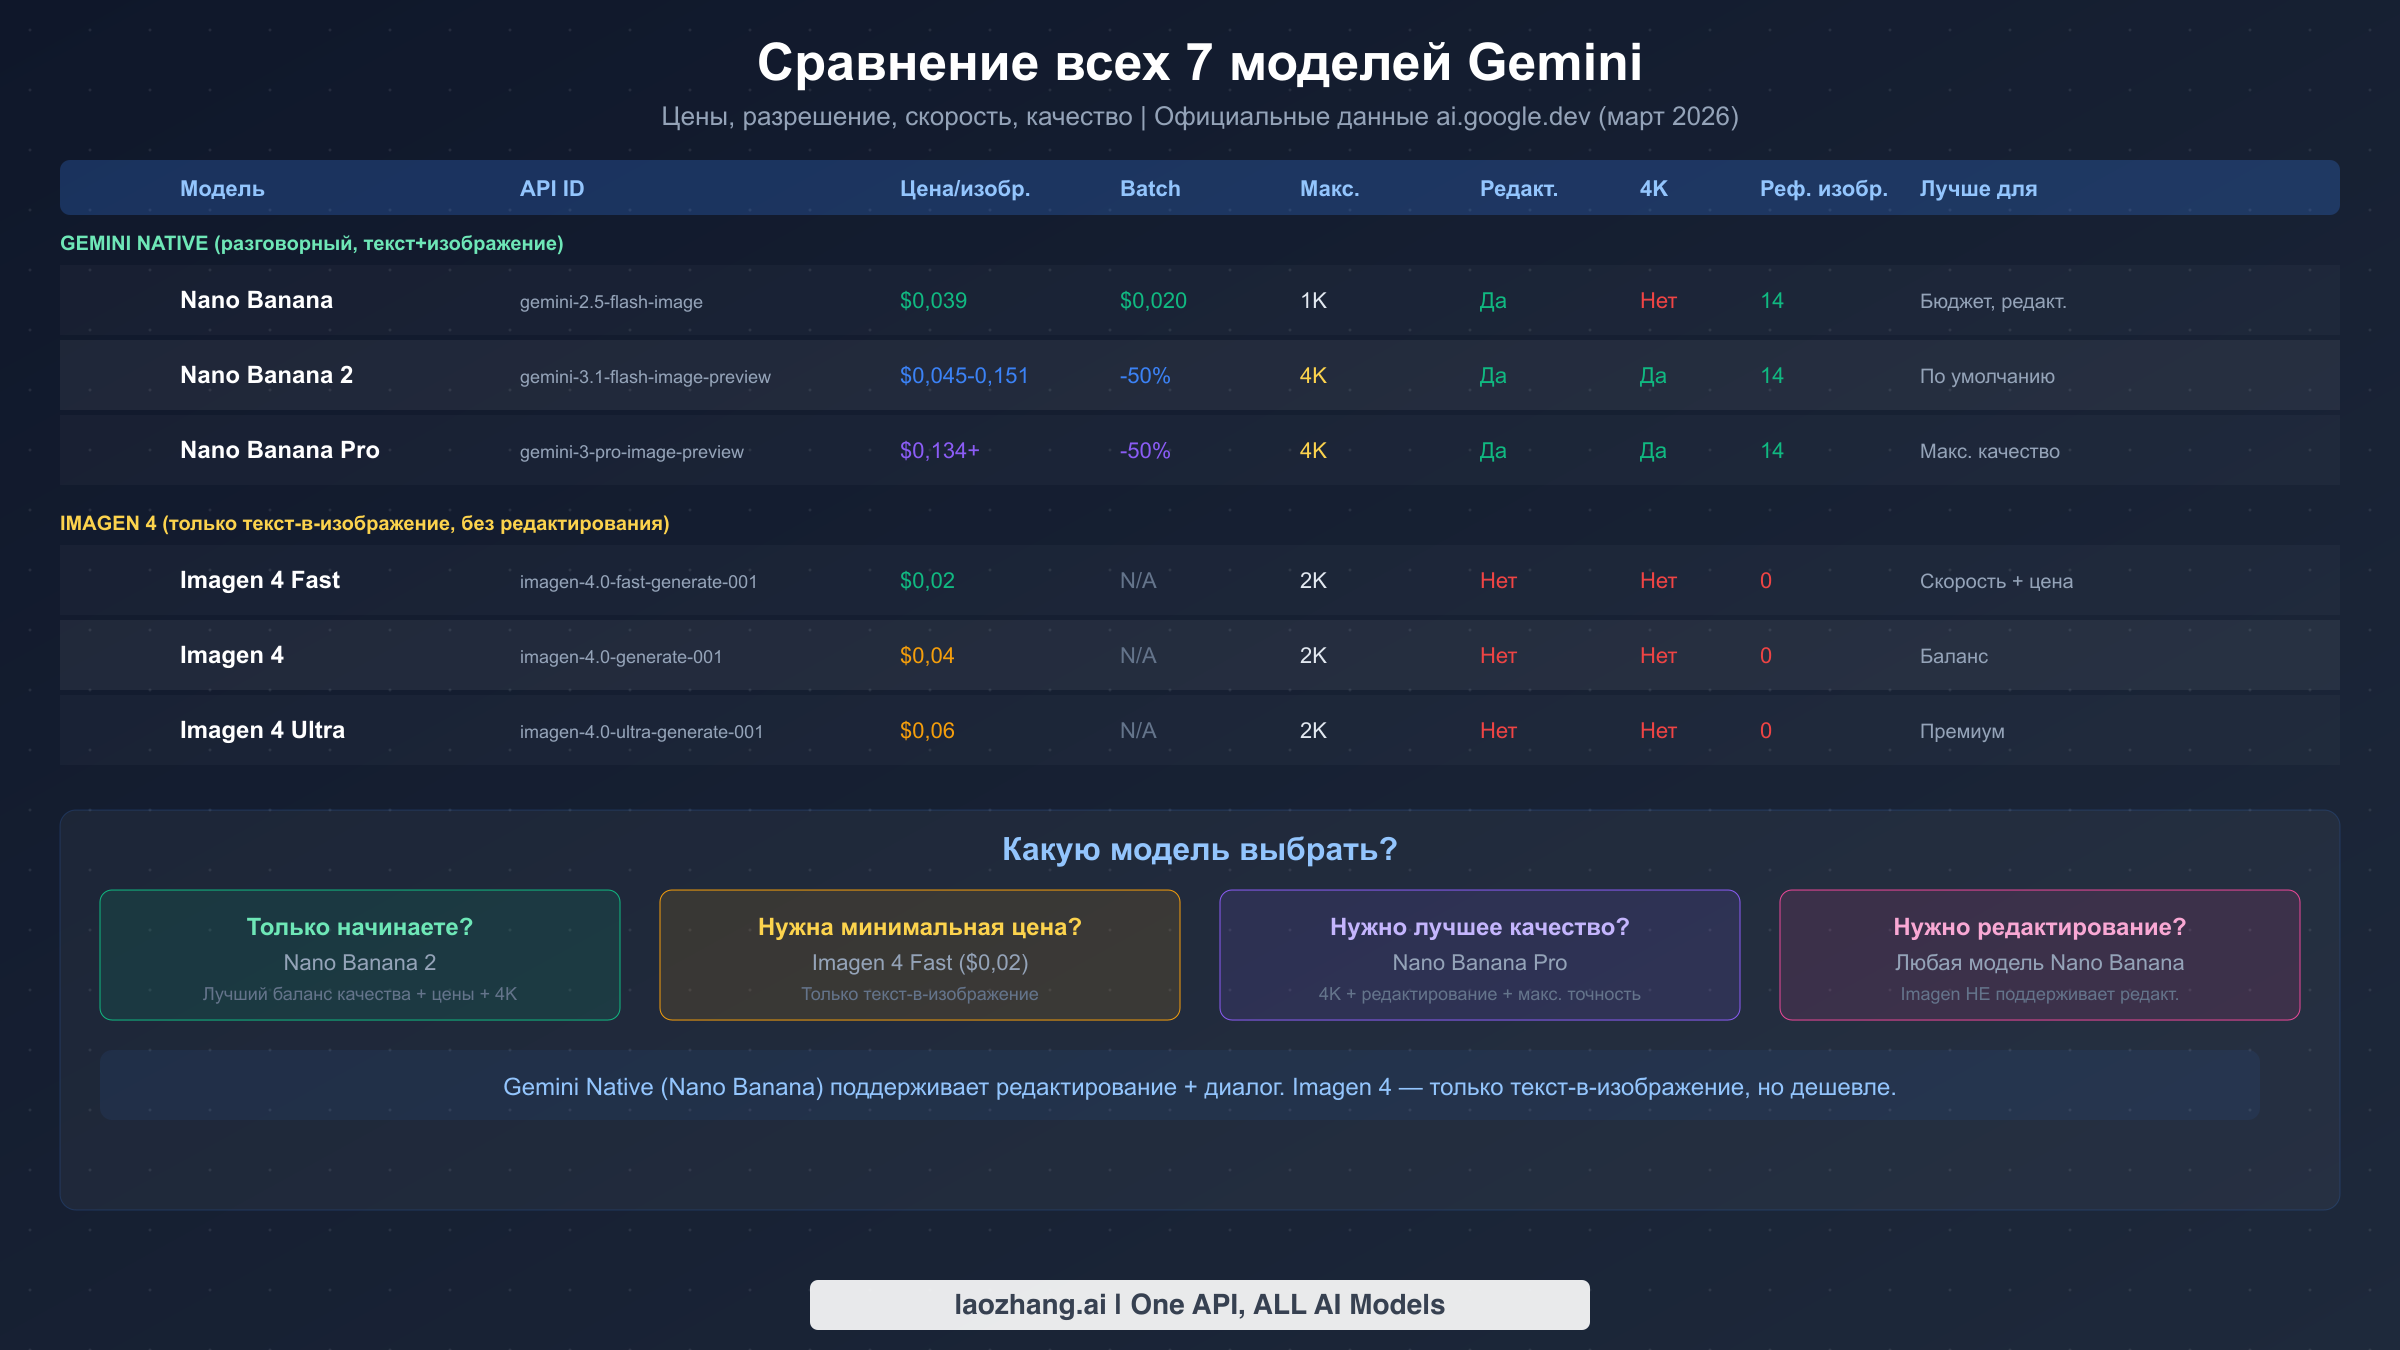Select the Нужно лучшее качество? card

pyautogui.click(x=1479, y=955)
